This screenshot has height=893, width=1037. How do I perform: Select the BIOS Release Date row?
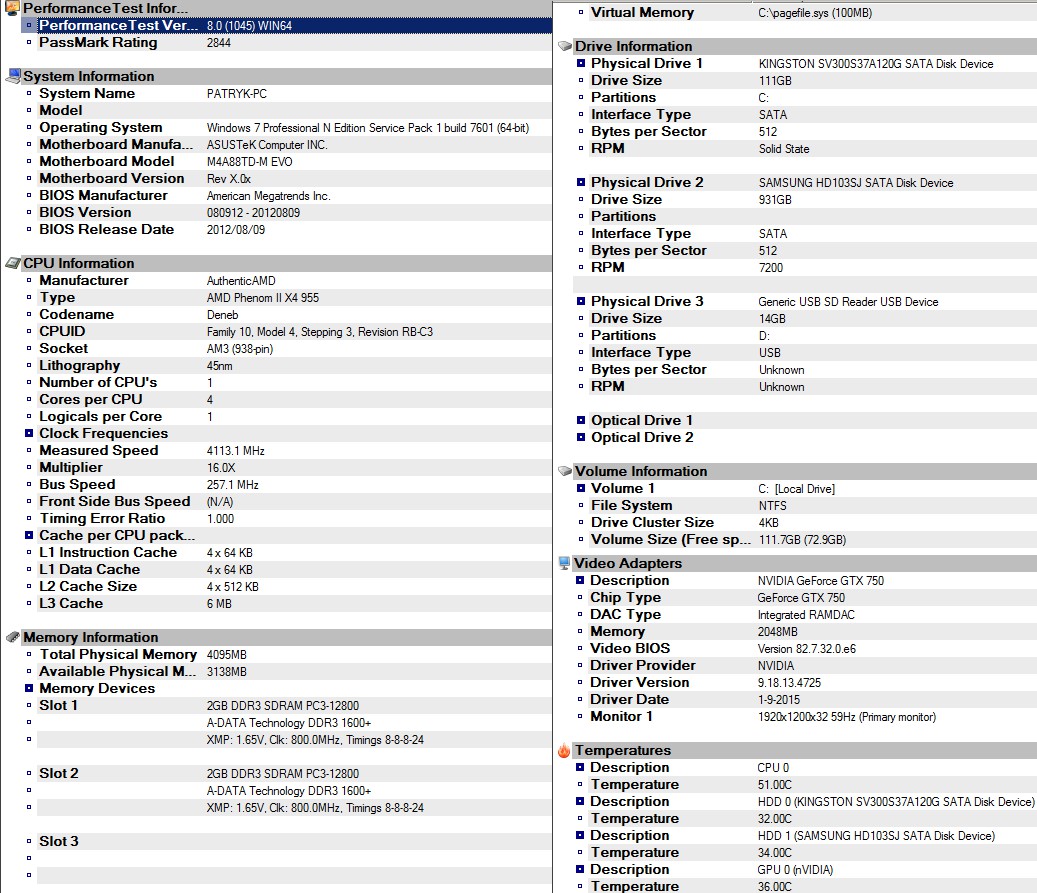tap(294, 230)
